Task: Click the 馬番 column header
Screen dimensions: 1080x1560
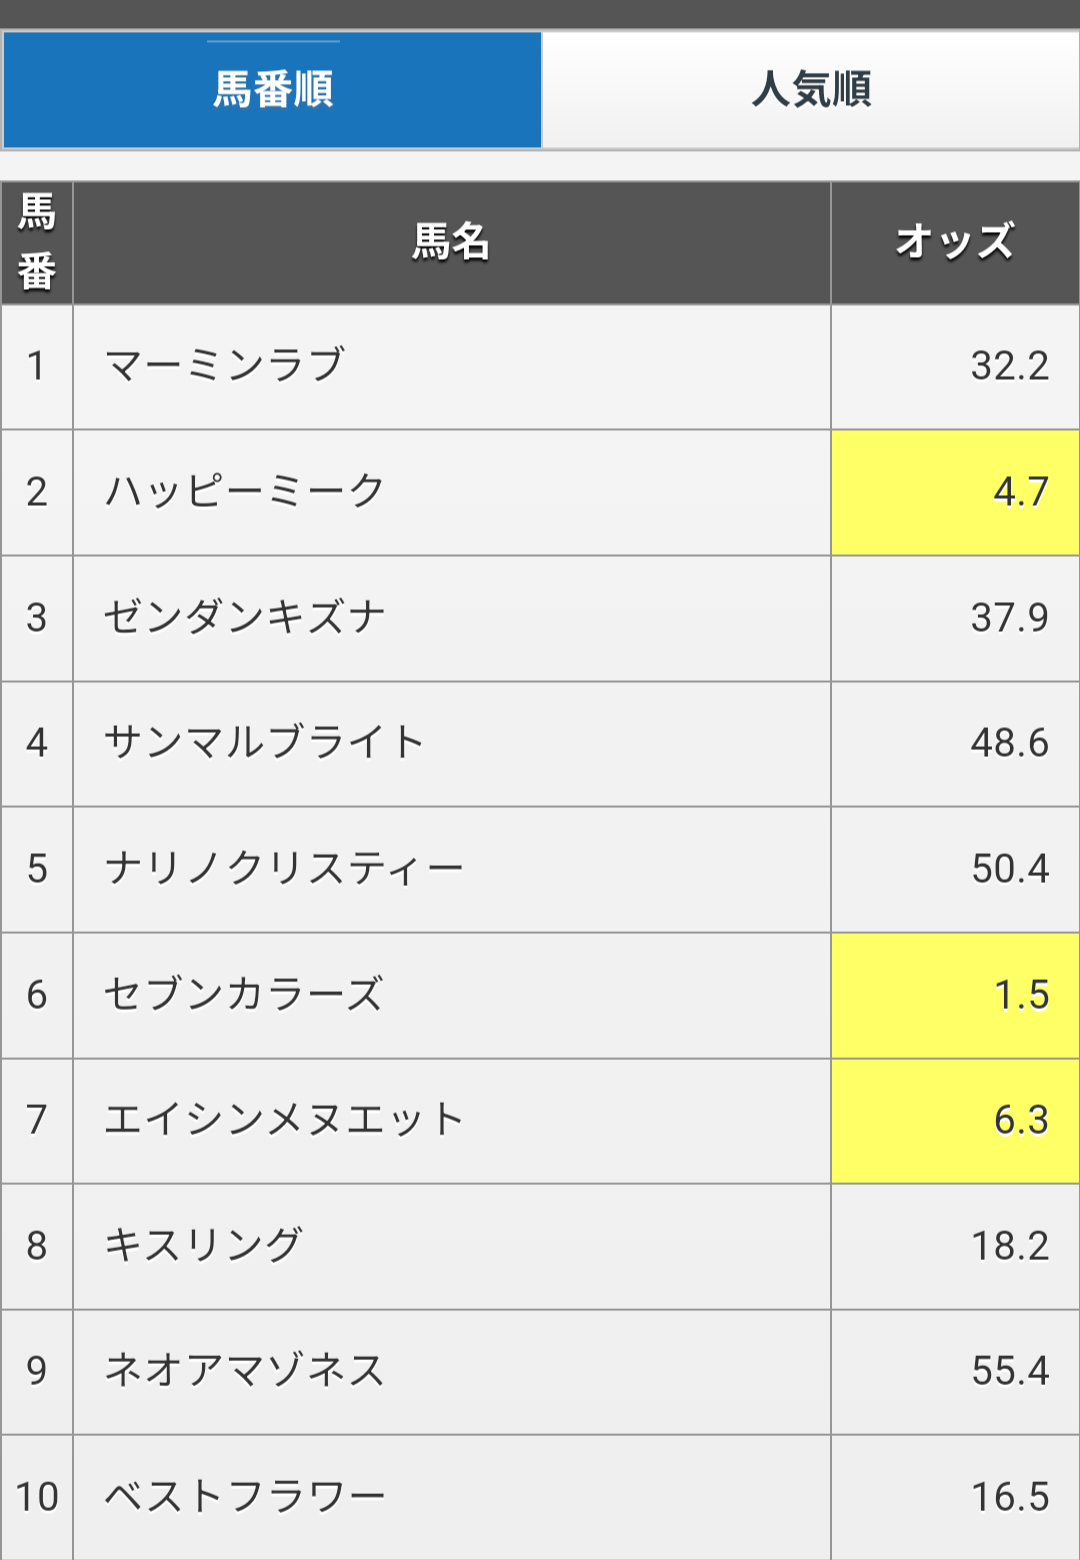Action: pyautogui.click(x=37, y=243)
